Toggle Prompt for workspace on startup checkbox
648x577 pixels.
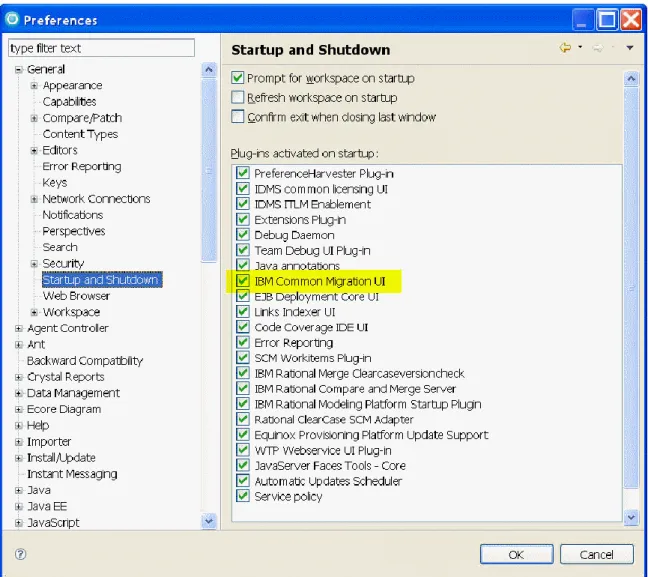click(238, 78)
